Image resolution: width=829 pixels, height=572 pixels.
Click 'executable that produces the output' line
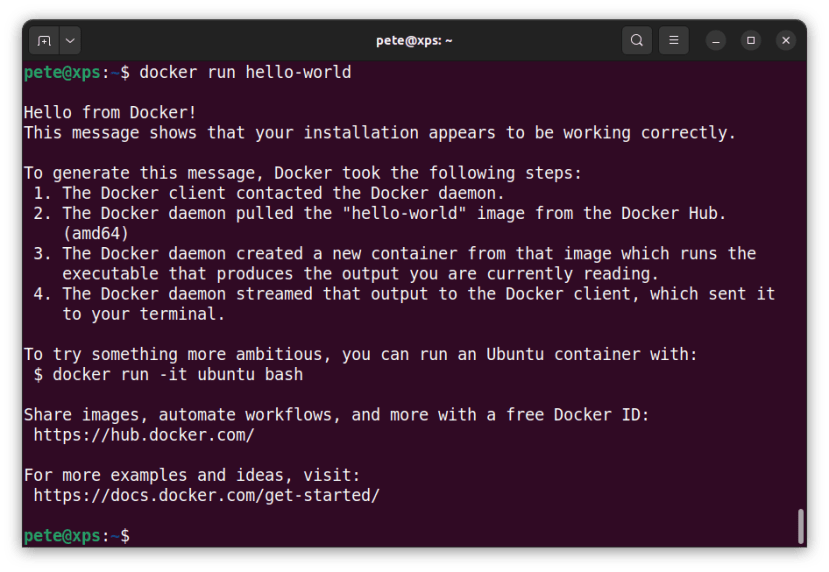[x=361, y=274]
